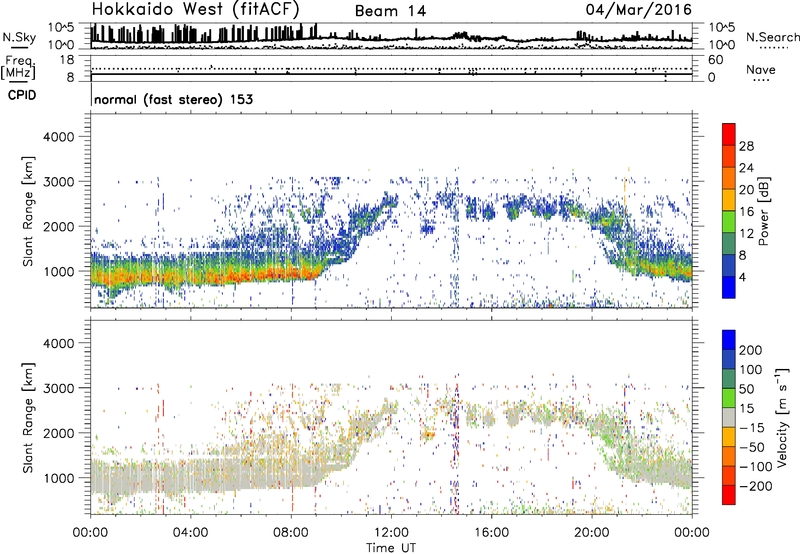Pick the red top segment of power colorbar
The height and width of the screenshot is (554, 800).
point(729,135)
